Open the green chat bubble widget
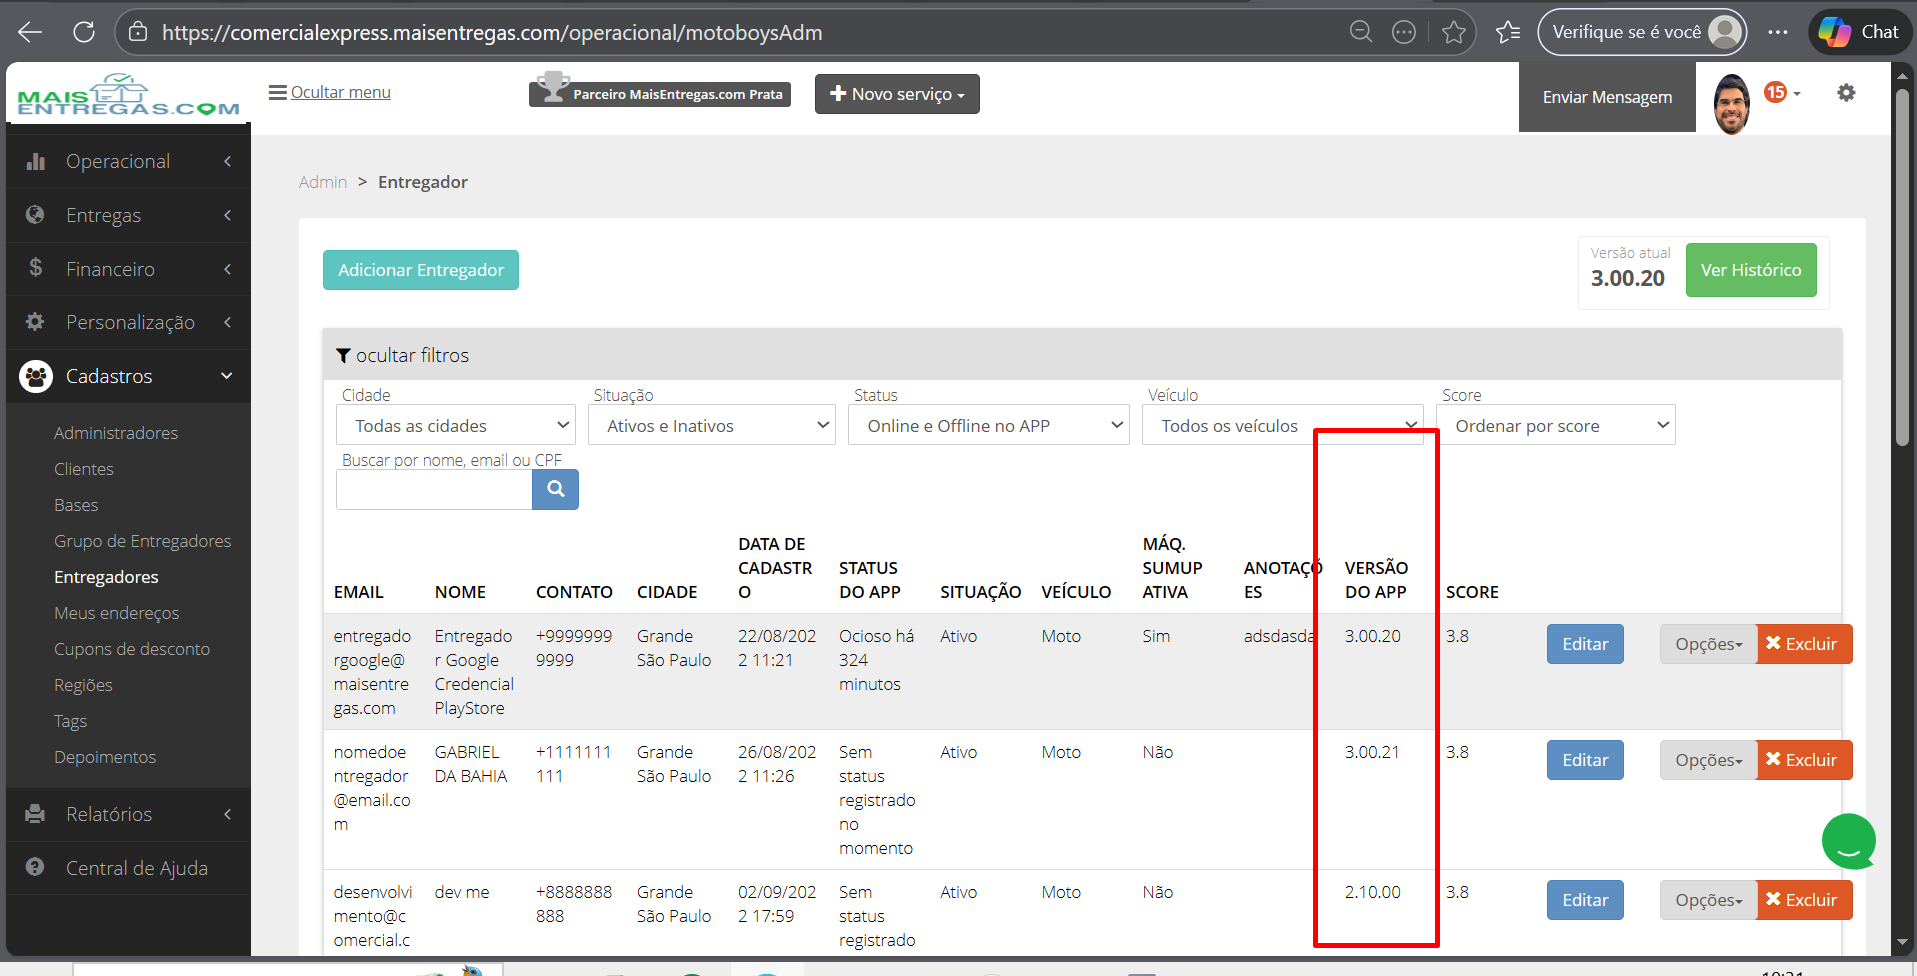Image resolution: width=1917 pixels, height=976 pixels. [1848, 841]
